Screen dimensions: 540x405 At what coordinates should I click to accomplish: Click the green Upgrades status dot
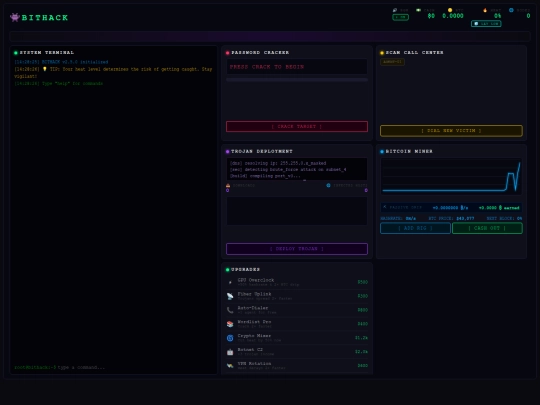(227, 270)
